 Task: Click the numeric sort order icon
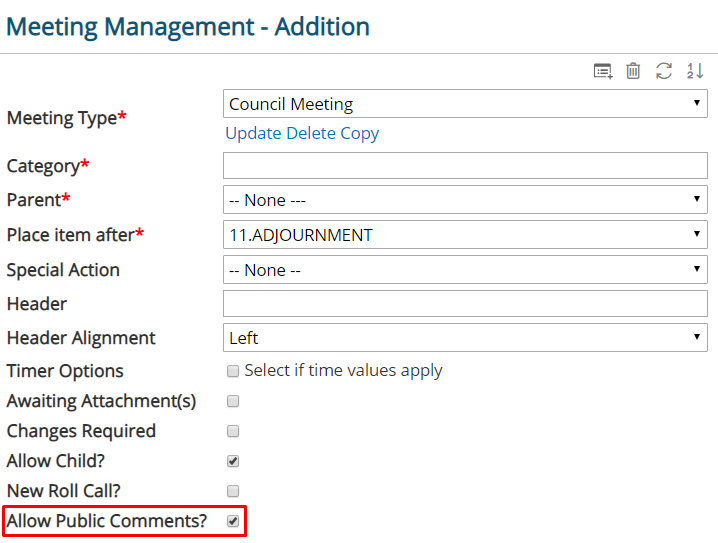[695, 71]
